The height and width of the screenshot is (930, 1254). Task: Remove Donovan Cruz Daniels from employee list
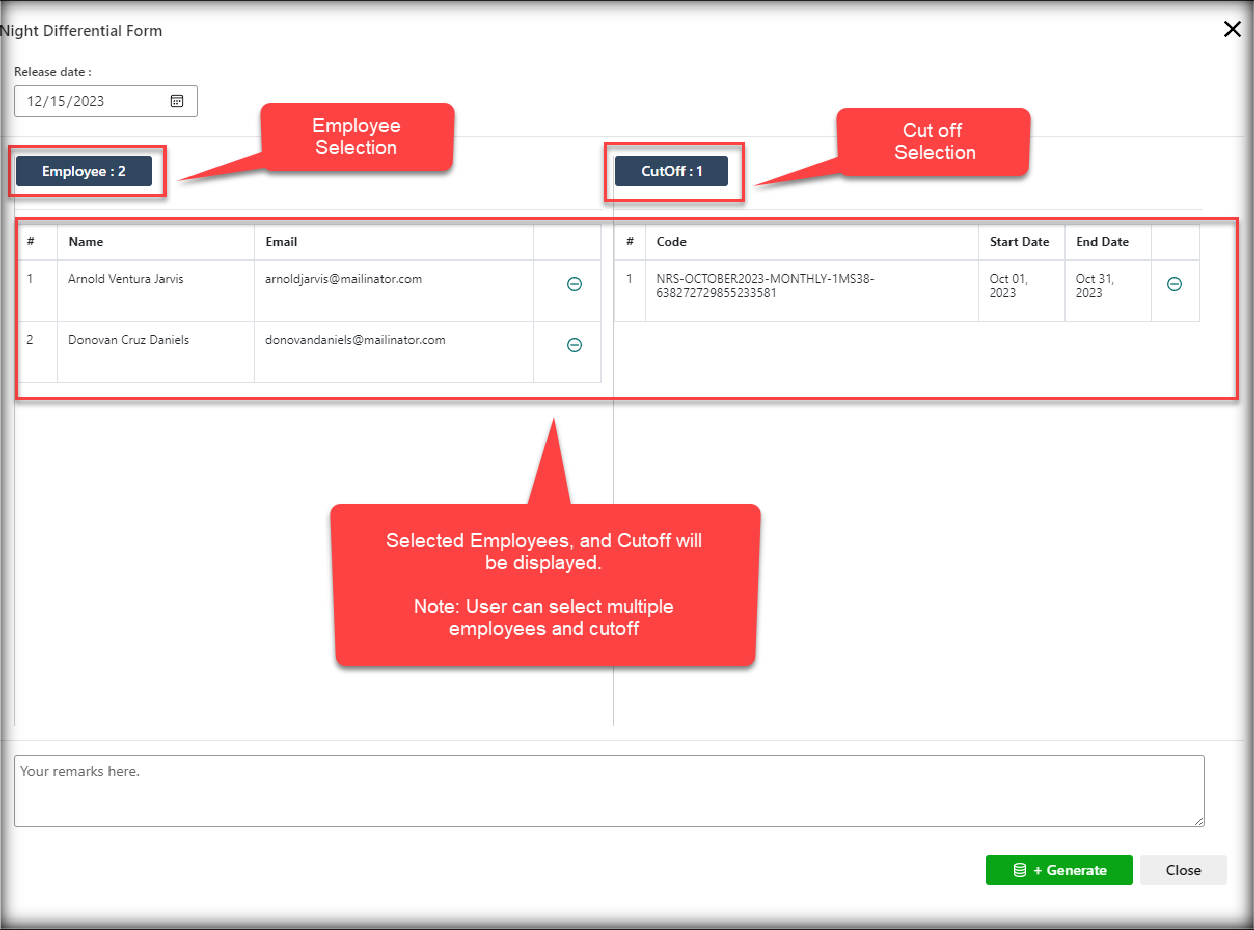pyautogui.click(x=574, y=345)
